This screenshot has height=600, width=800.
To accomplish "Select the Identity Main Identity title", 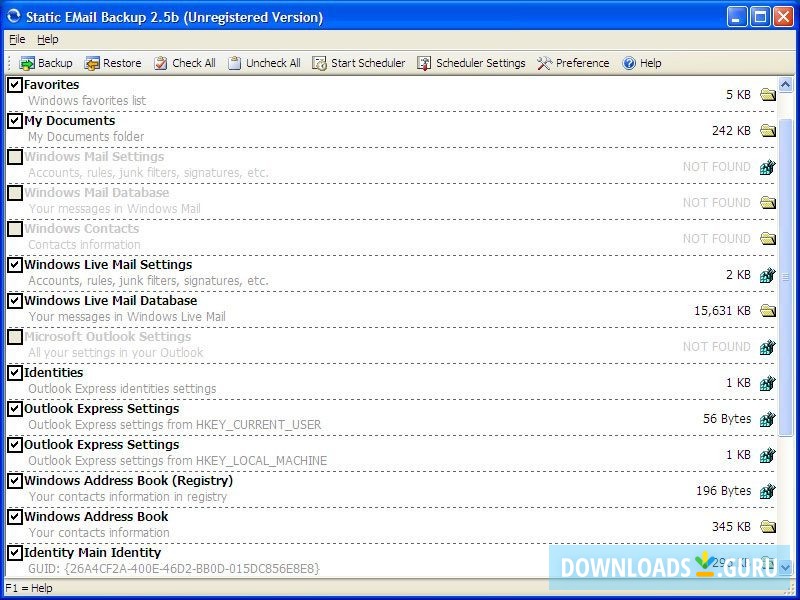I will pyautogui.click(x=92, y=553).
